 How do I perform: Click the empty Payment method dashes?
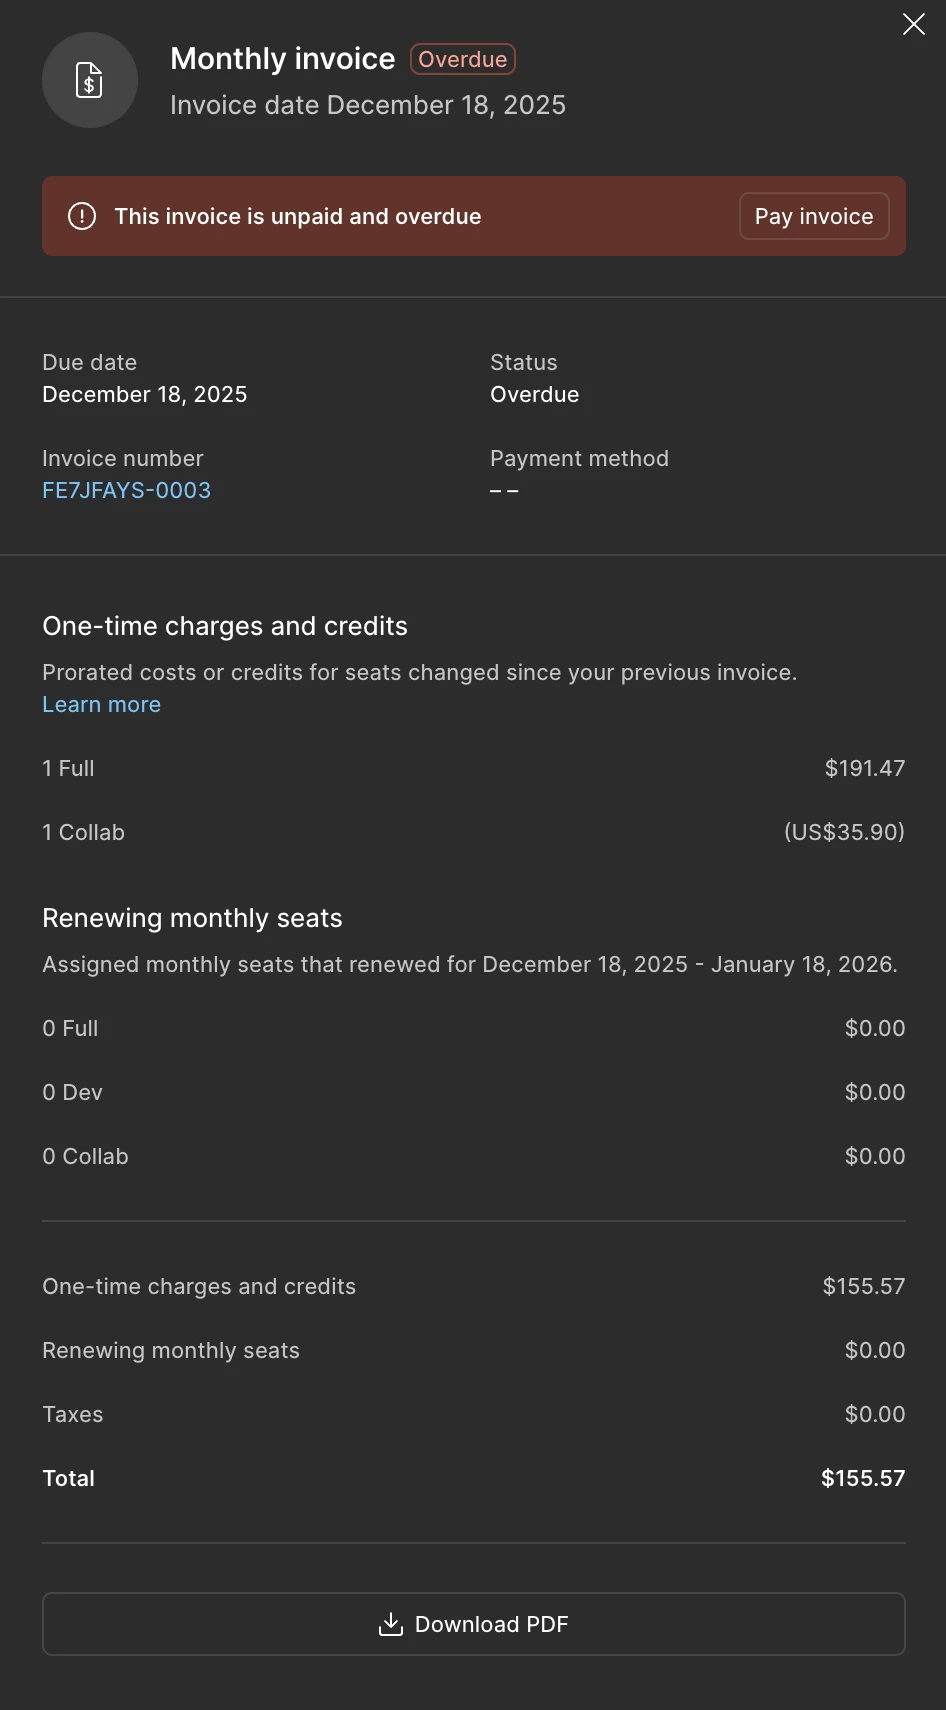pos(504,491)
